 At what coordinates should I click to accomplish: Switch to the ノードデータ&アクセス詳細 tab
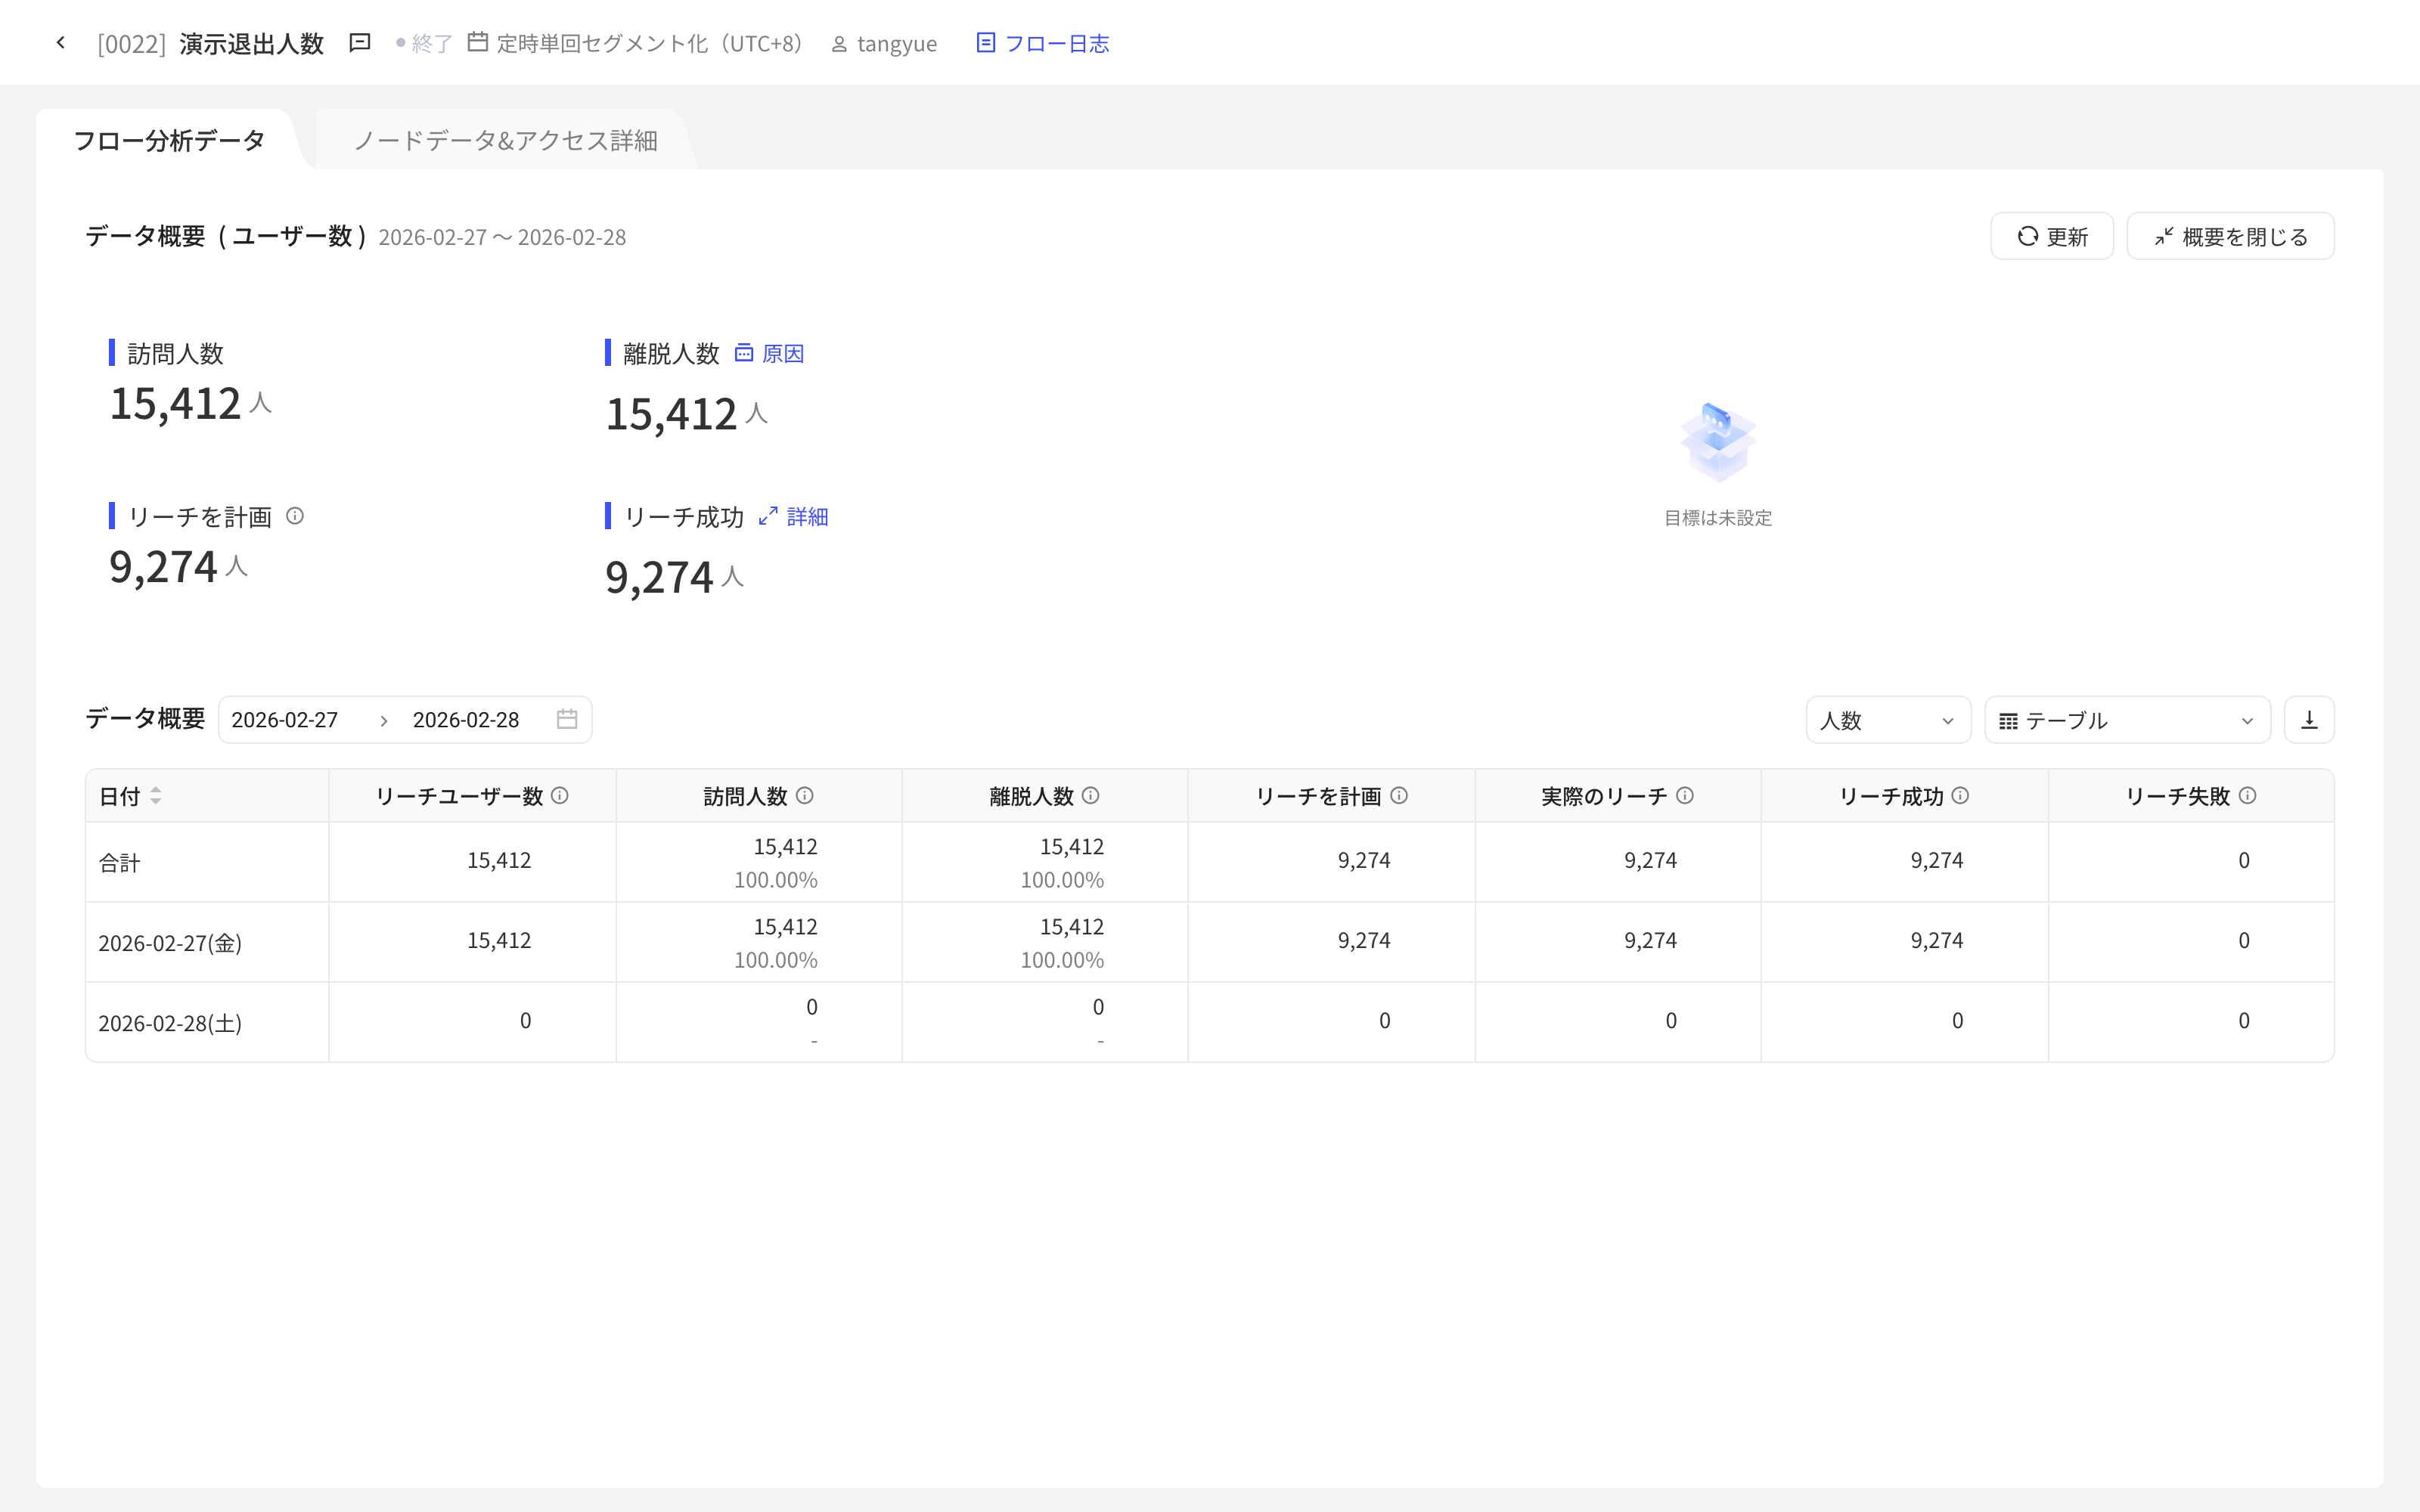(505, 140)
